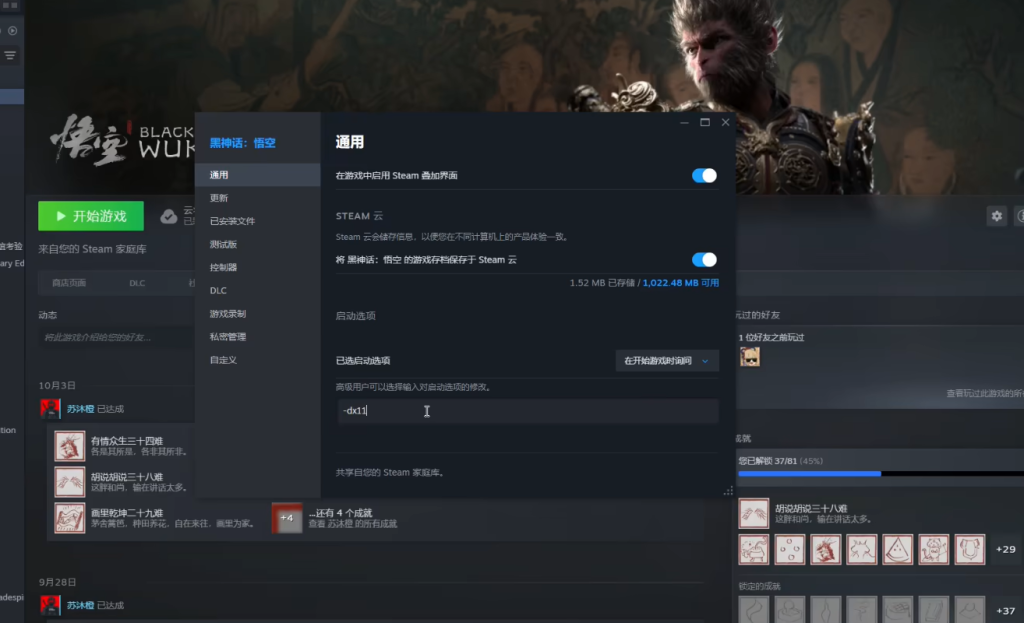Viewport: 1024px width, 623px height.
Task: Click the friend avatar with sunglasses
Action: click(x=749, y=357)
